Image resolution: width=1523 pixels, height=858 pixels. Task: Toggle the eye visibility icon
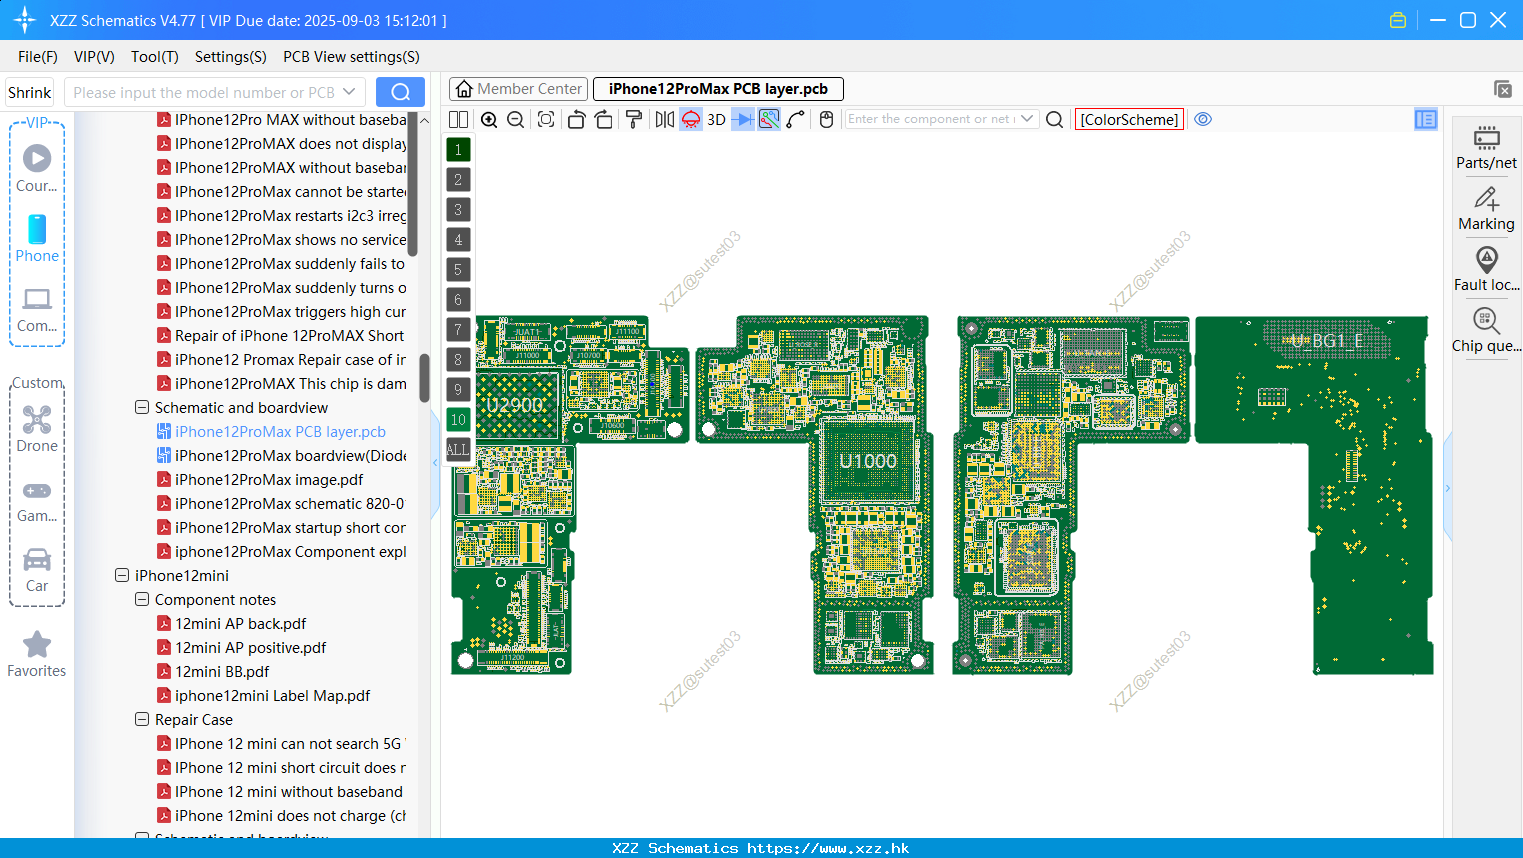tap(1203, 119)
